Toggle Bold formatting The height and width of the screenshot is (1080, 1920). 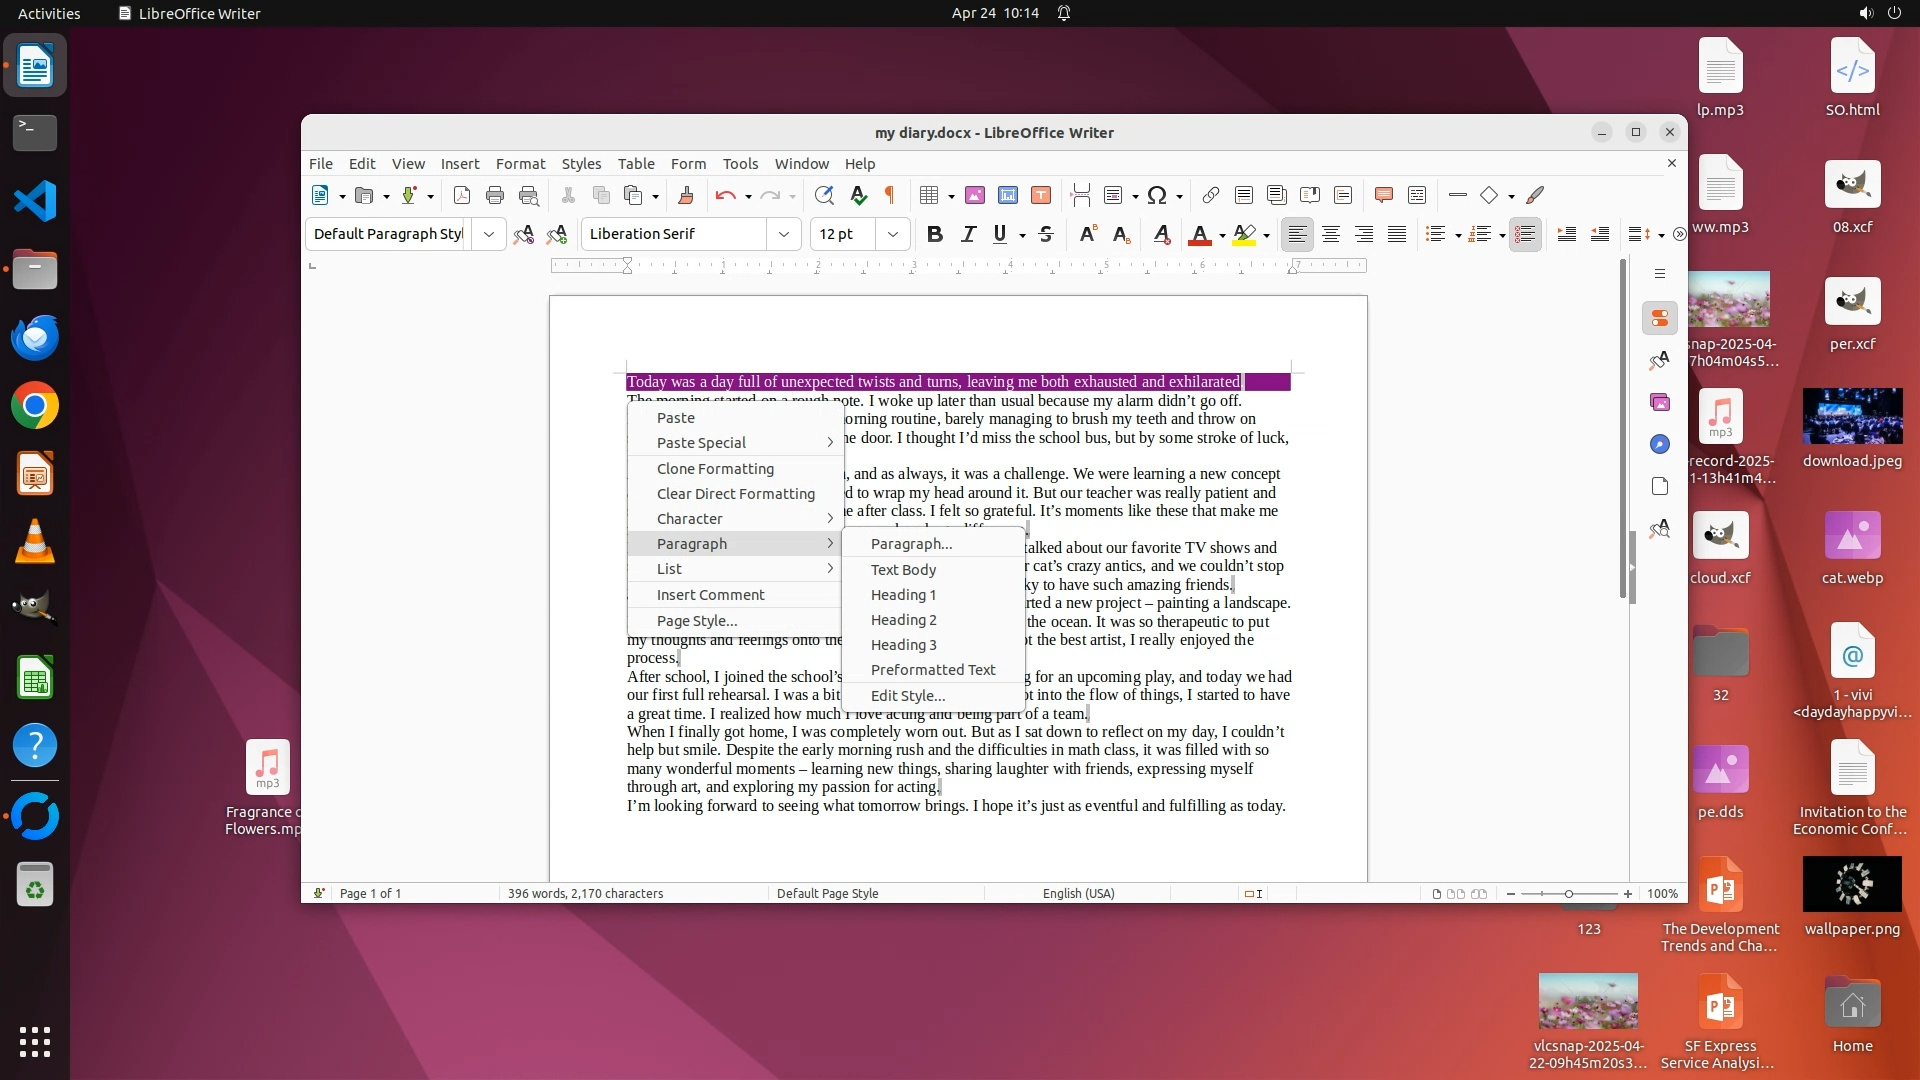coord(934,234)
